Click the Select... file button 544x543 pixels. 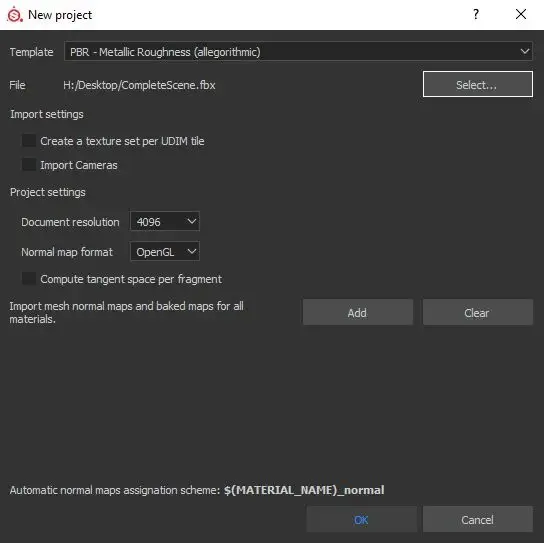tap(477, 84)
